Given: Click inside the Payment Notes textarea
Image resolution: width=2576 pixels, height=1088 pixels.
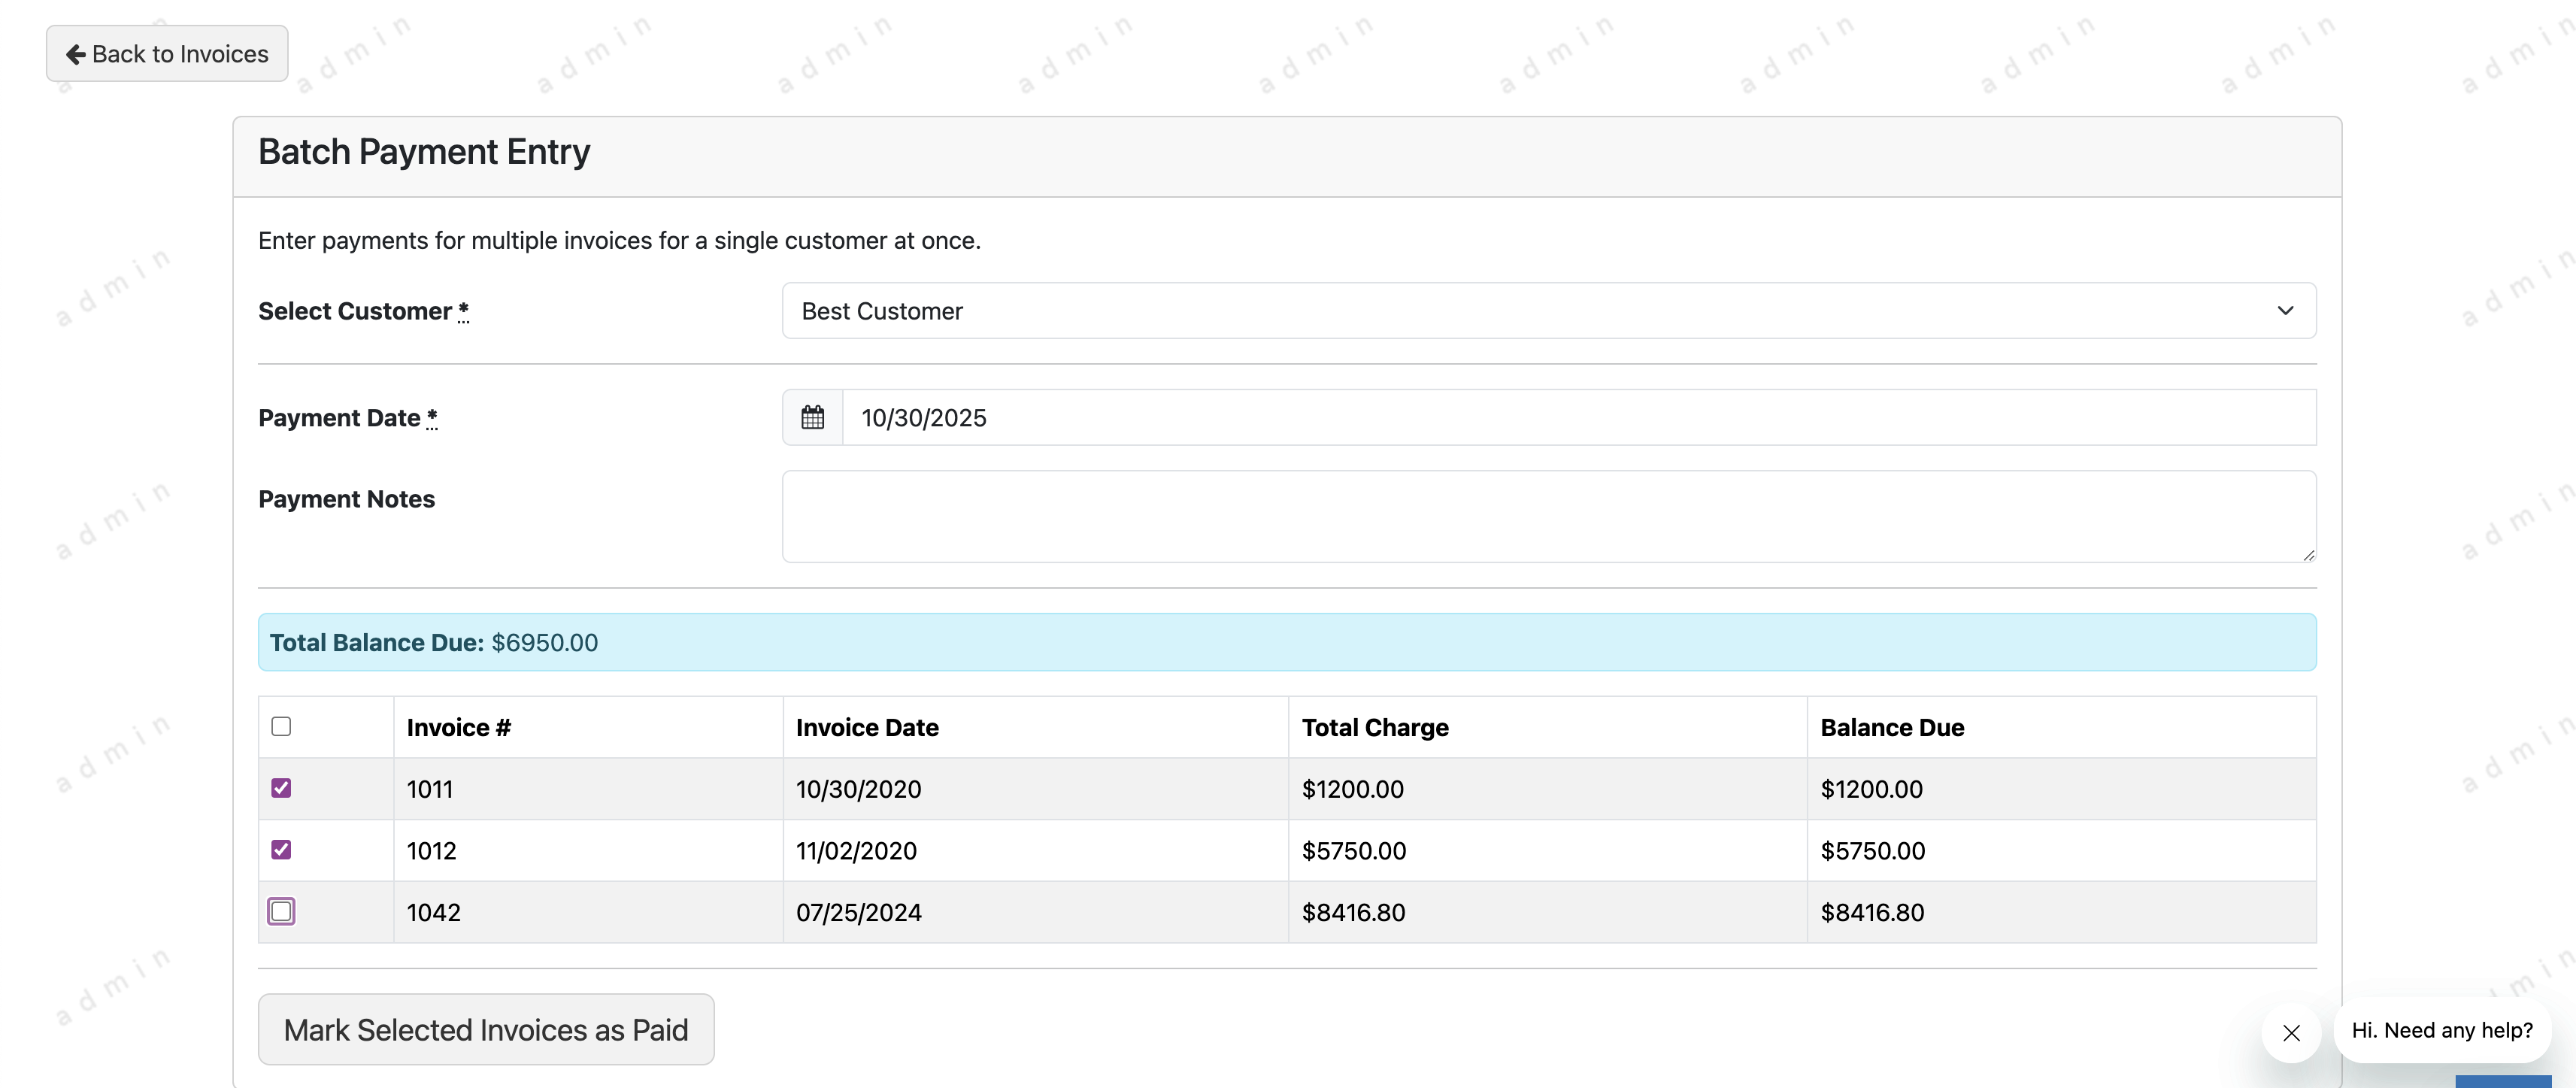Looking at the screenshot, I should click(1547, 516).
